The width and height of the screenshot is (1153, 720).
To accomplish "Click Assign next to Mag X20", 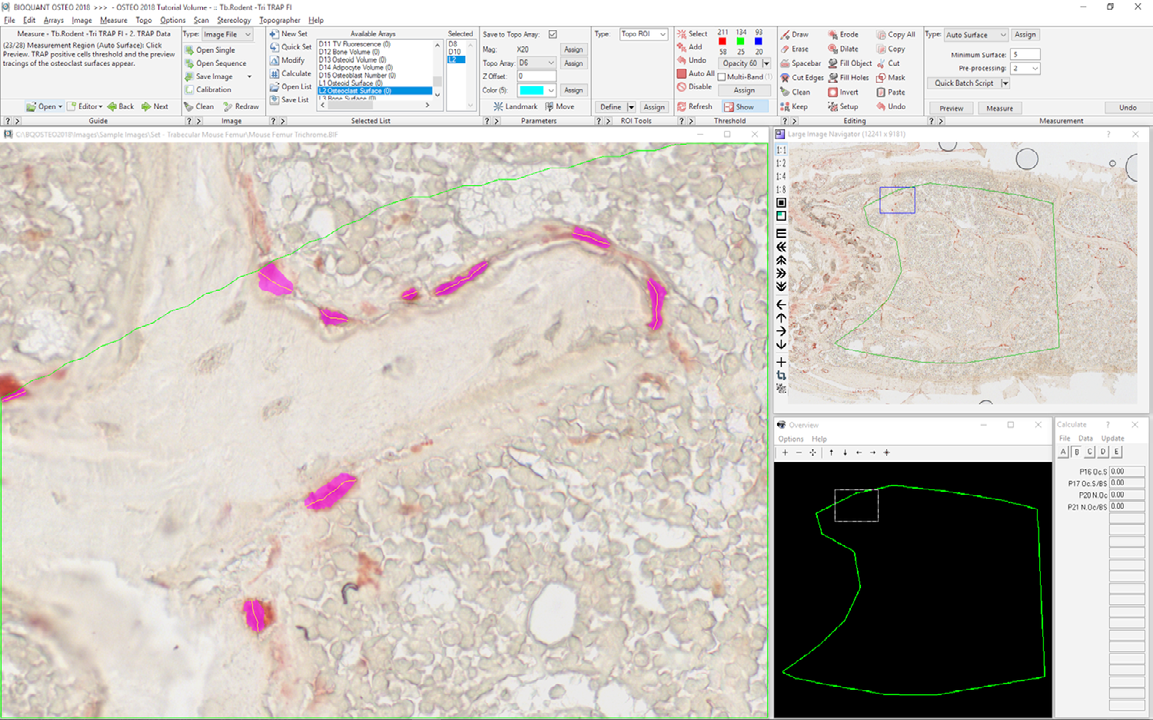I will (x=574, y=49).
